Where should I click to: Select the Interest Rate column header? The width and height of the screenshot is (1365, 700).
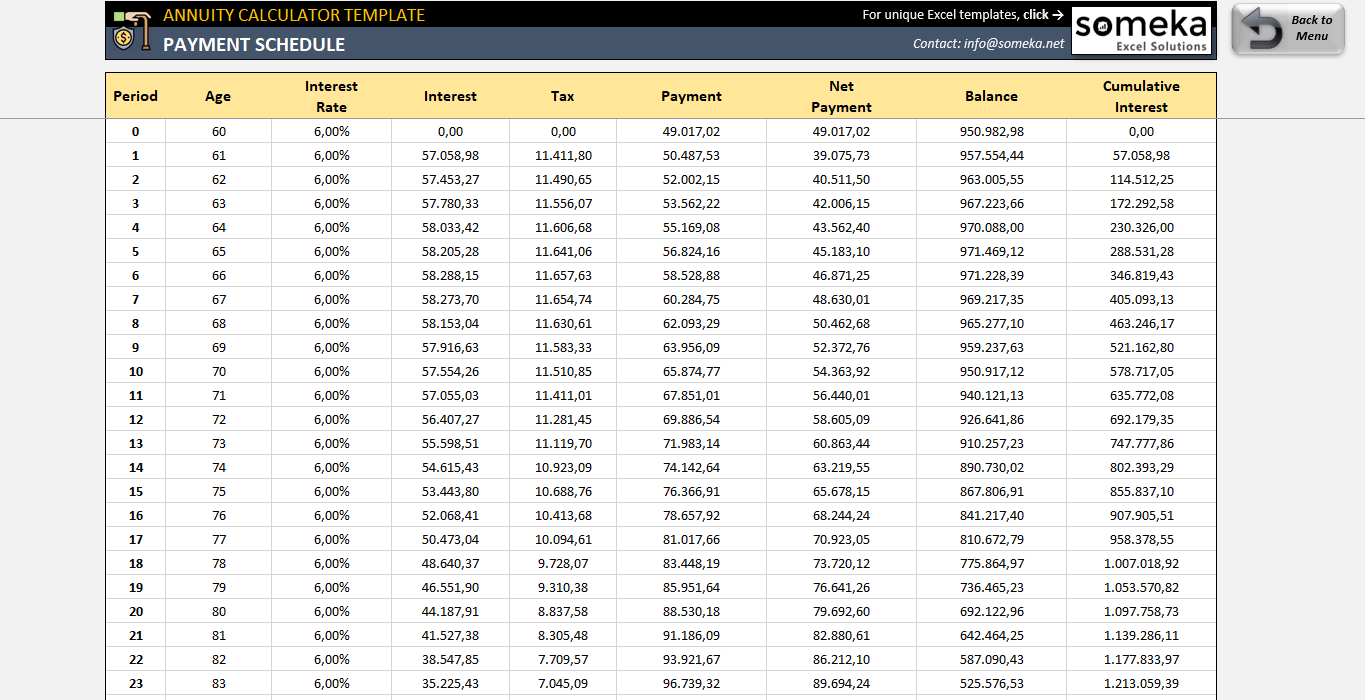pyautogui.click(x=331, y=96)
